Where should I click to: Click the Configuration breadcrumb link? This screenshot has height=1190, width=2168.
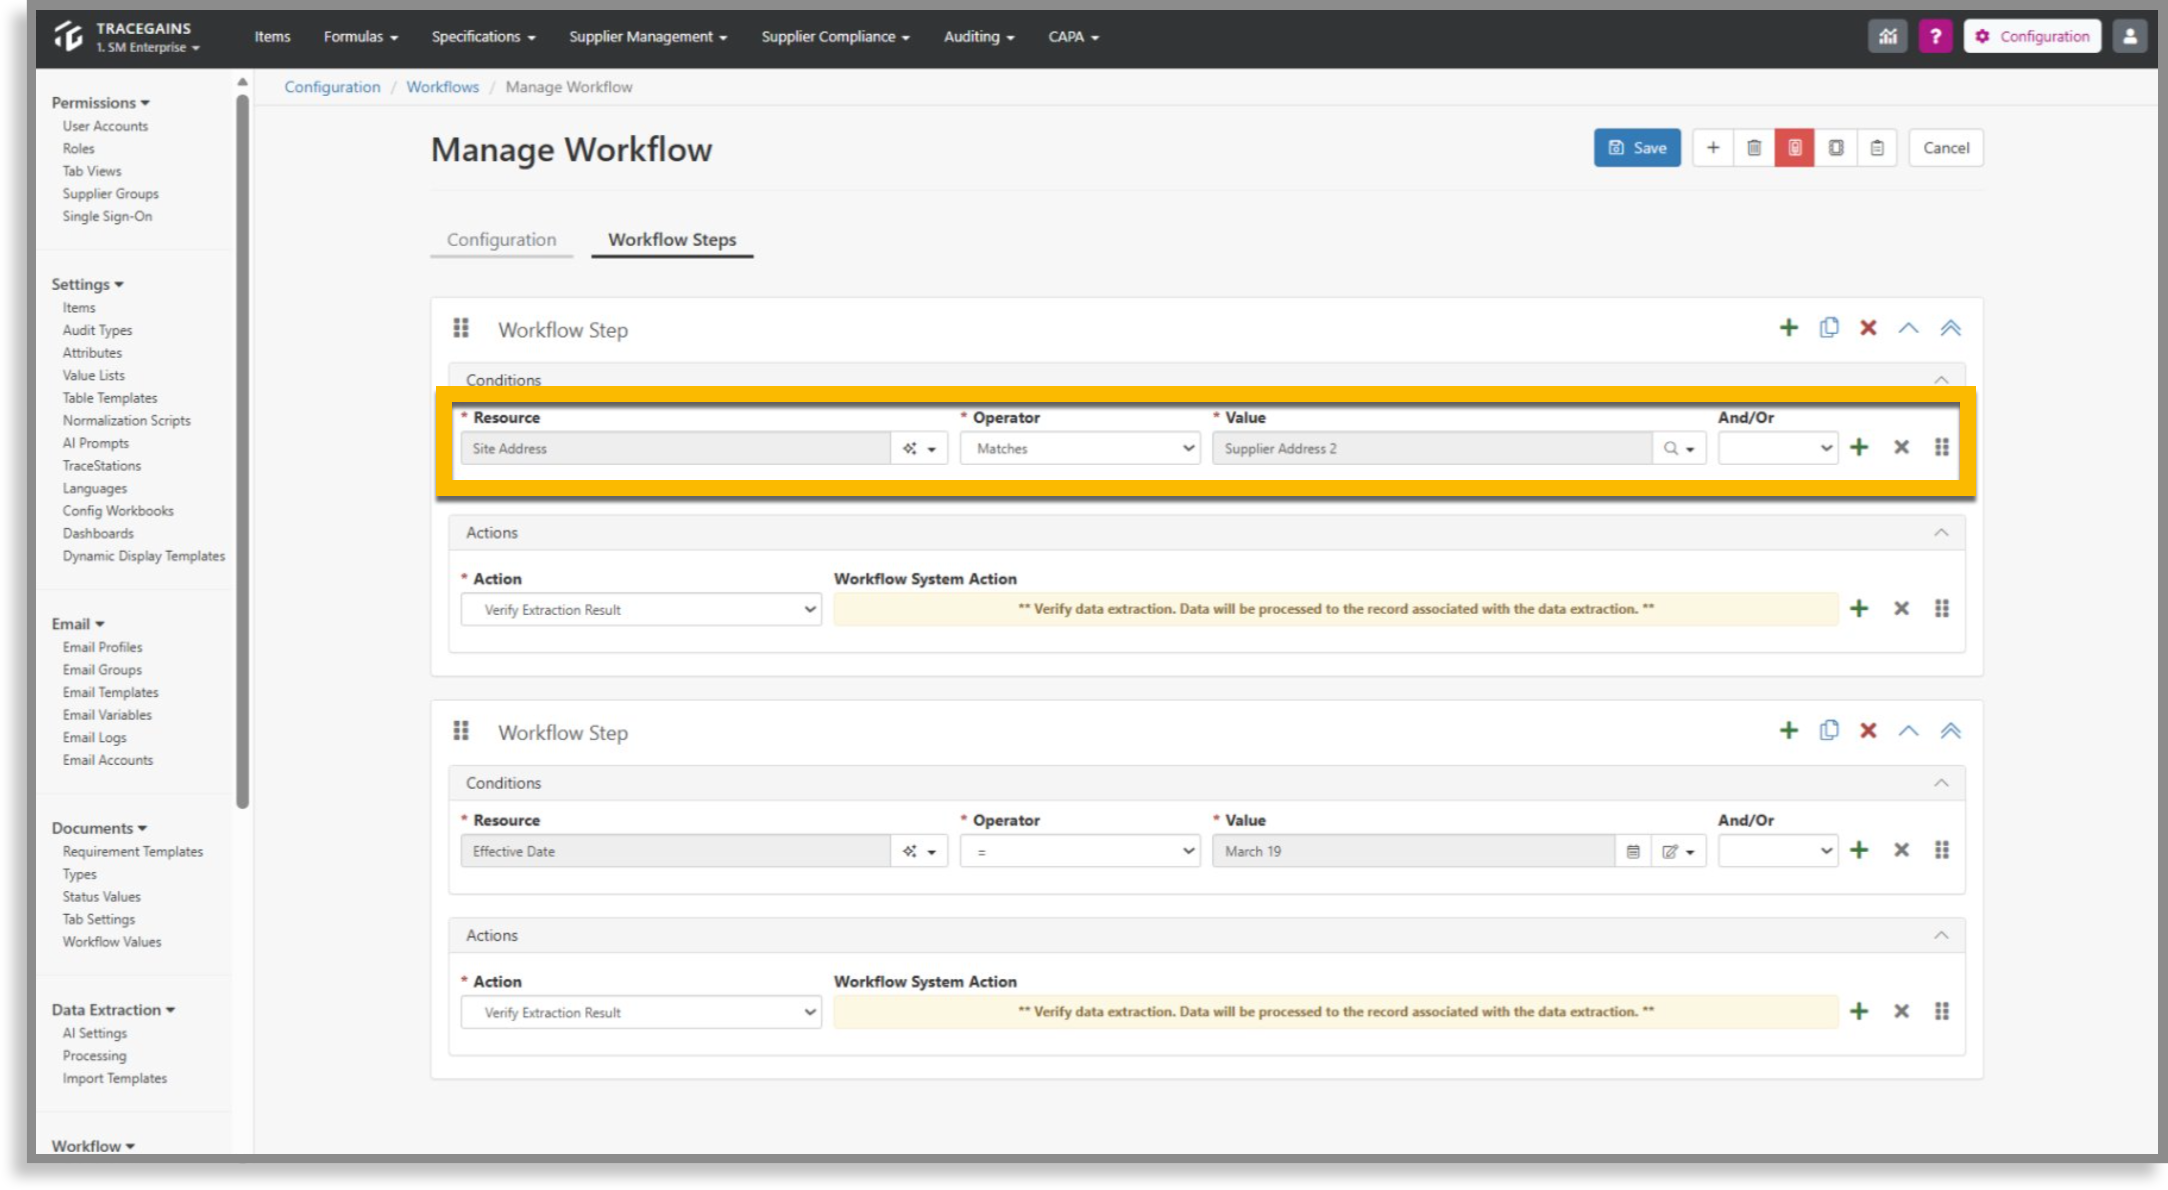click(332, 87)
